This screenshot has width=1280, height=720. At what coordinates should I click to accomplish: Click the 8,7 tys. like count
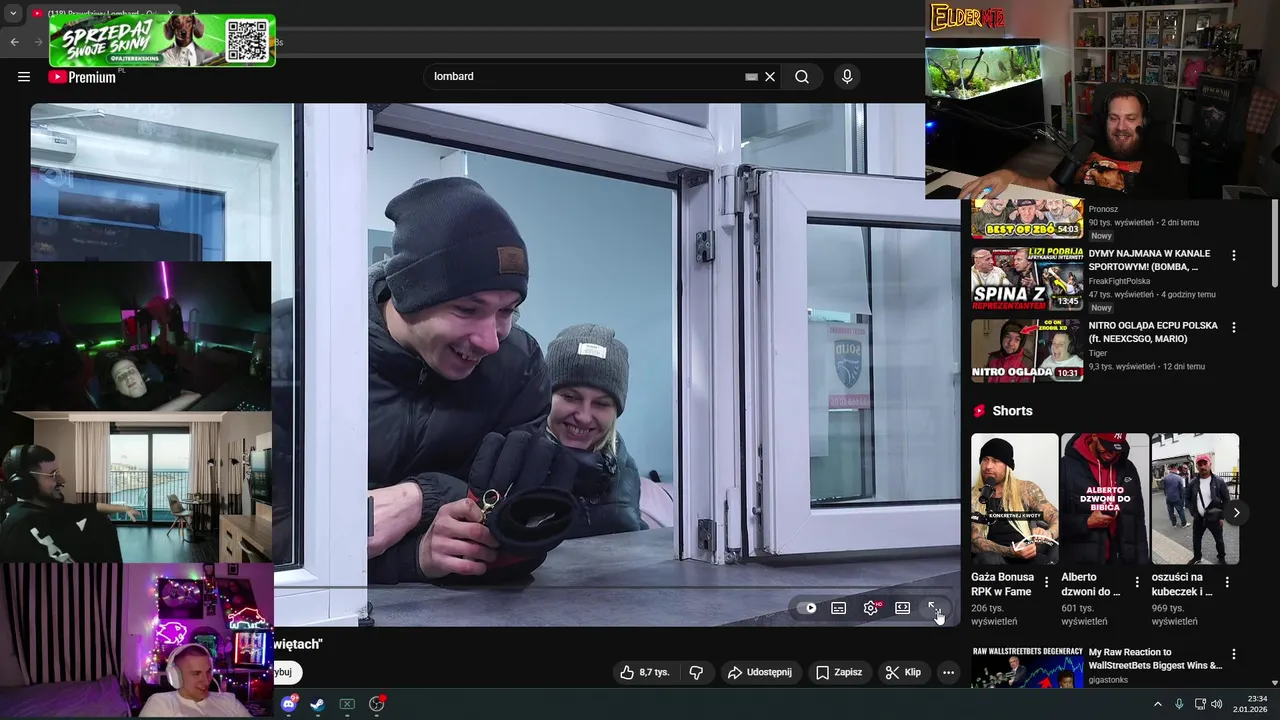tap(655, 672)
